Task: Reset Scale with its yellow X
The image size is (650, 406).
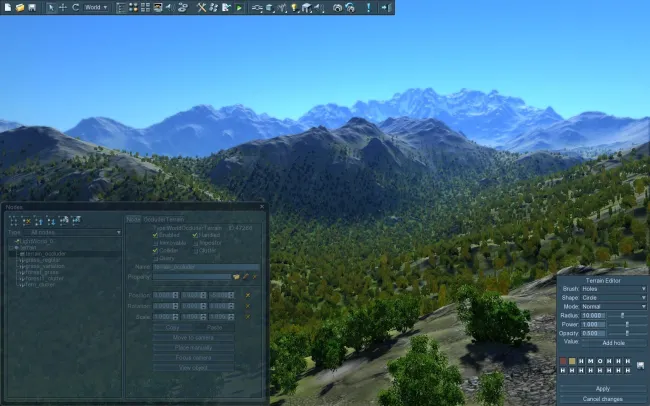Action: (248, 317)
